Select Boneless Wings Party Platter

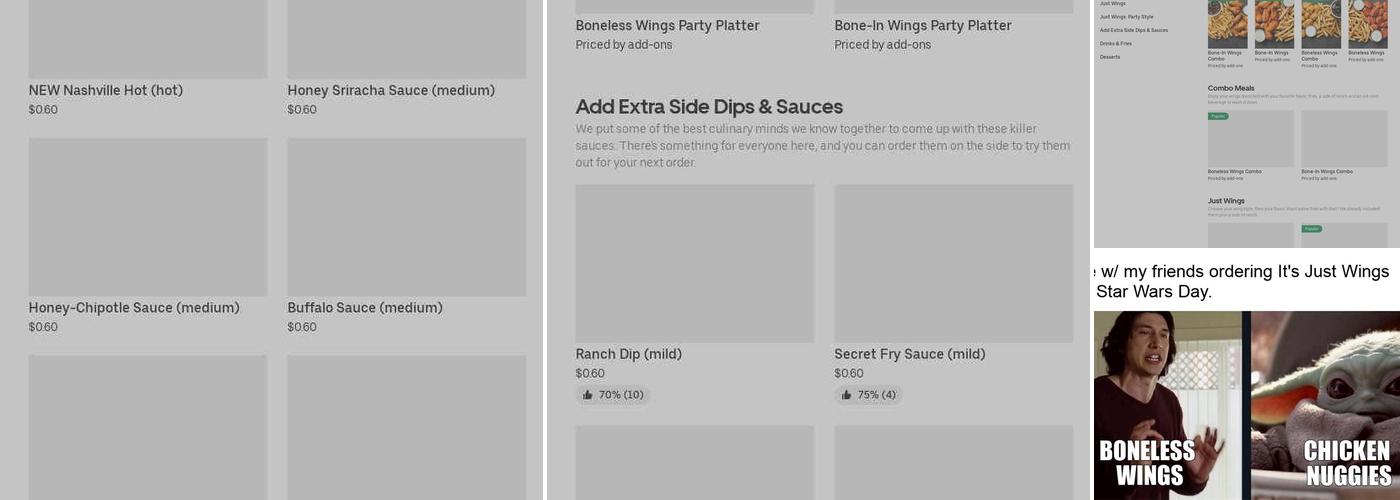(668, 26)
